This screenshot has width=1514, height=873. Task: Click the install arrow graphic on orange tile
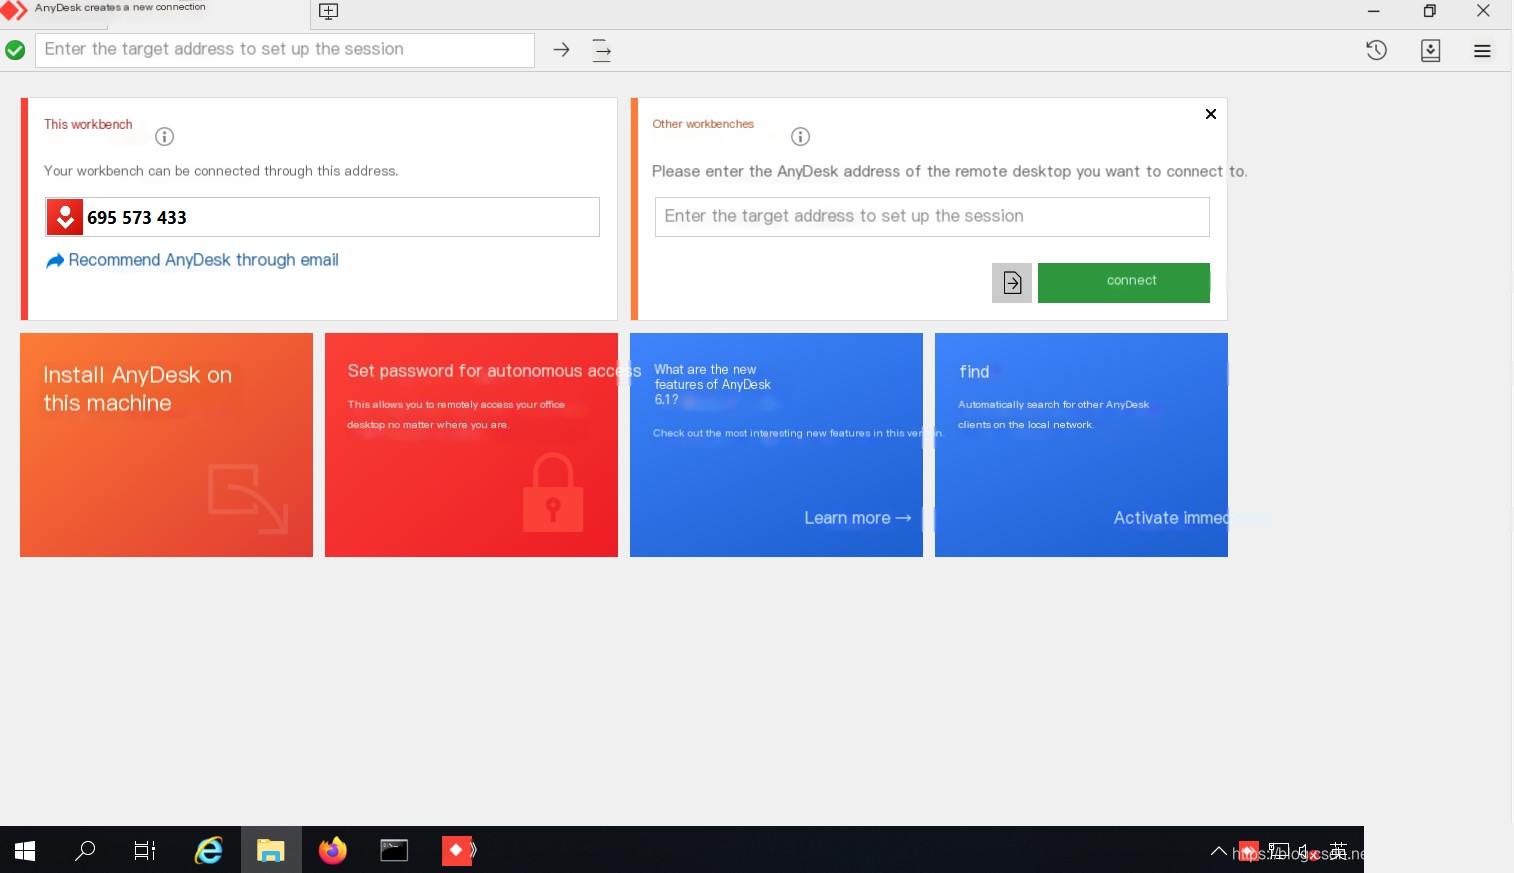click(x=248, y=499)
